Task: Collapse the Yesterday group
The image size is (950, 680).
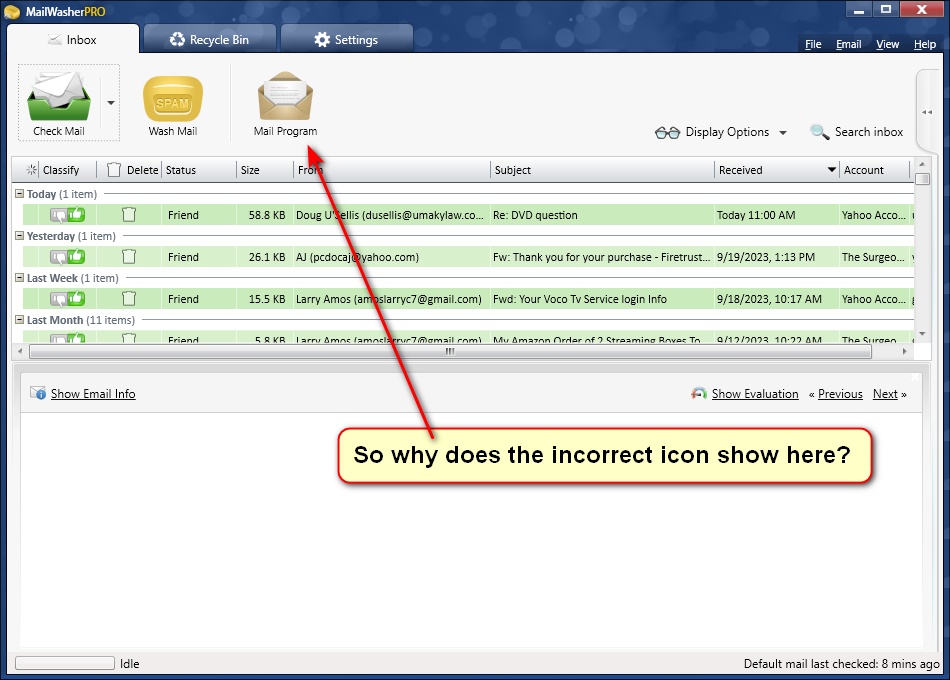Action: click(19, 236)
